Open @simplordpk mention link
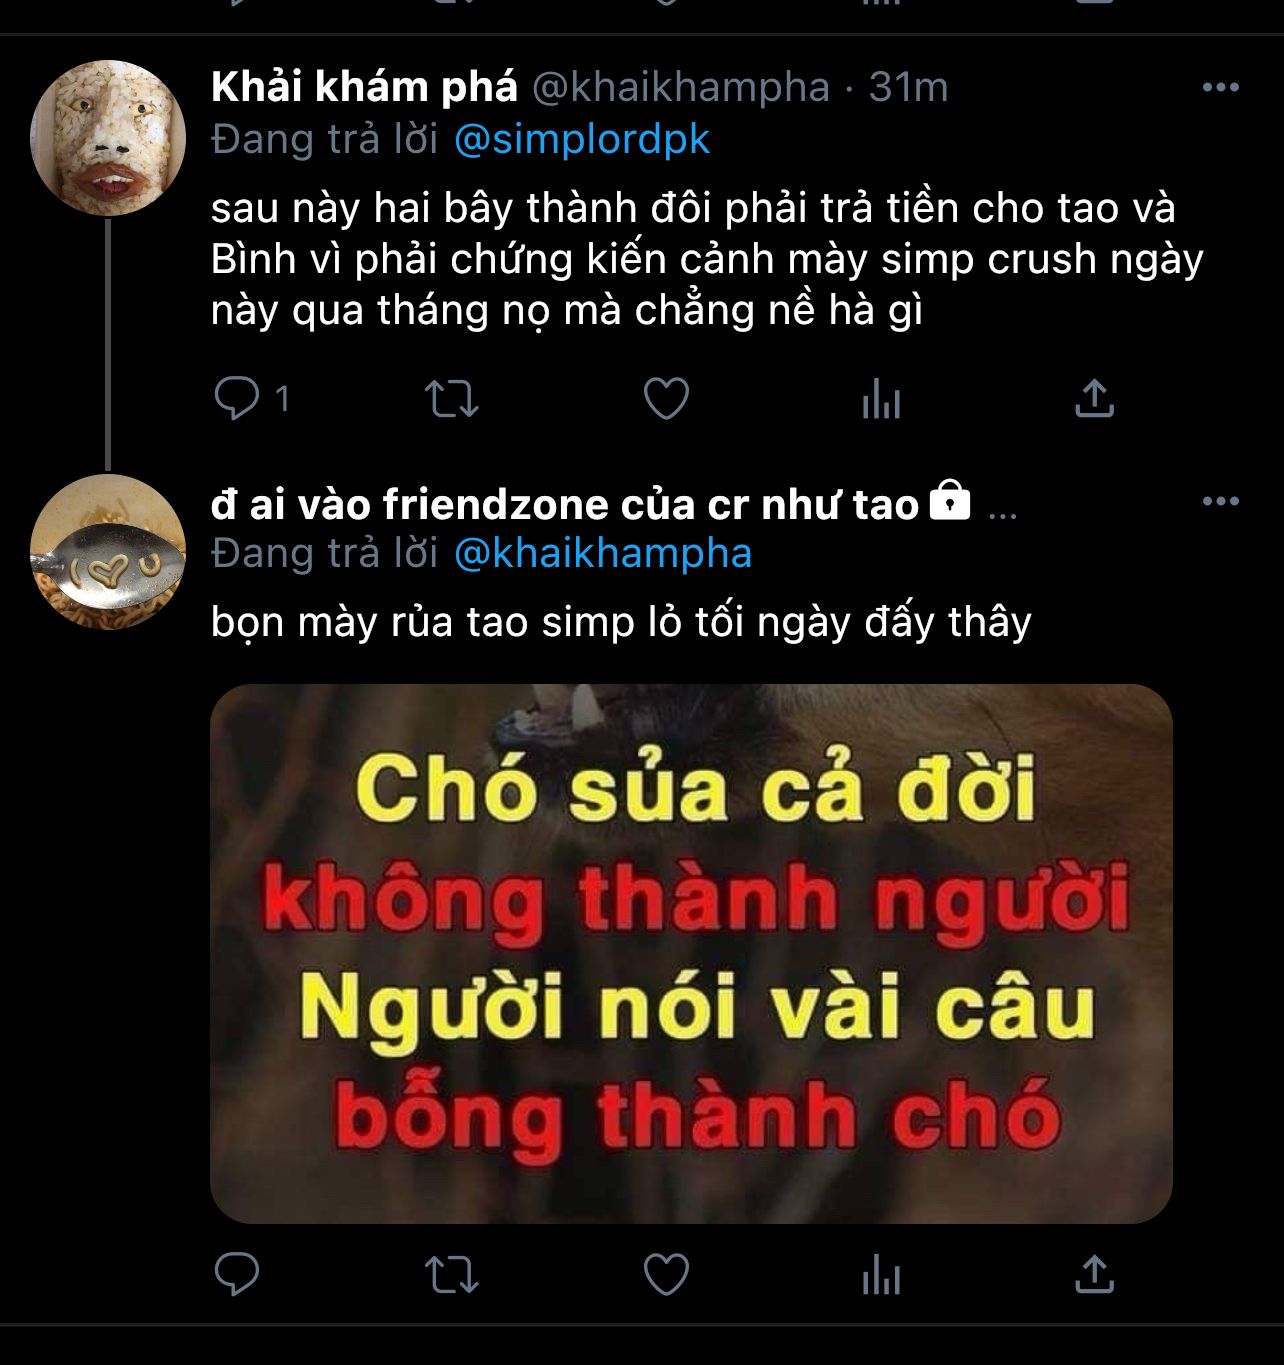 pyautogui.click(x=582, y=140)
